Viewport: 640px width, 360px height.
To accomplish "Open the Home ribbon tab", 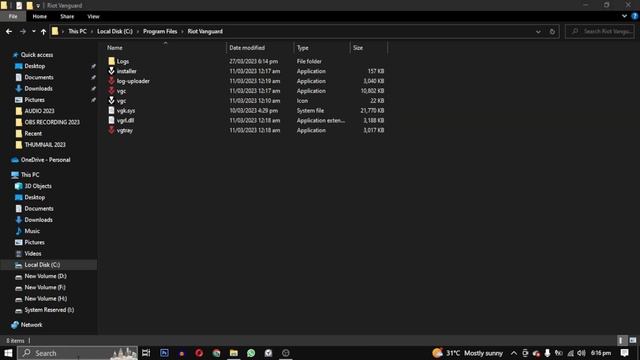I will click(x=40, y=16).
